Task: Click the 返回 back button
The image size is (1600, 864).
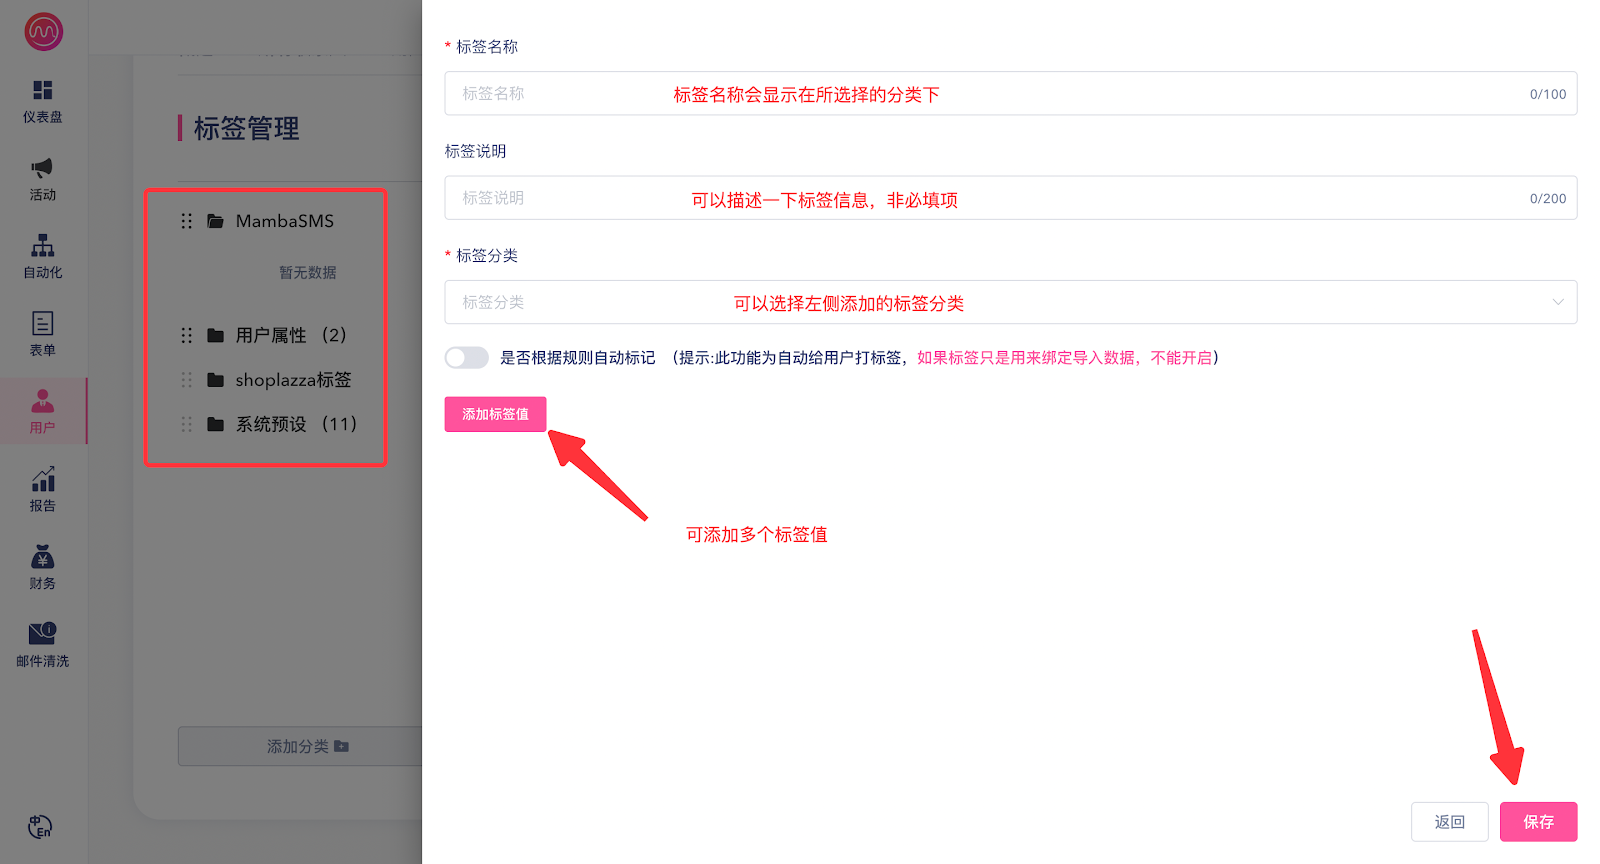Action: [x=1449, y=822]
